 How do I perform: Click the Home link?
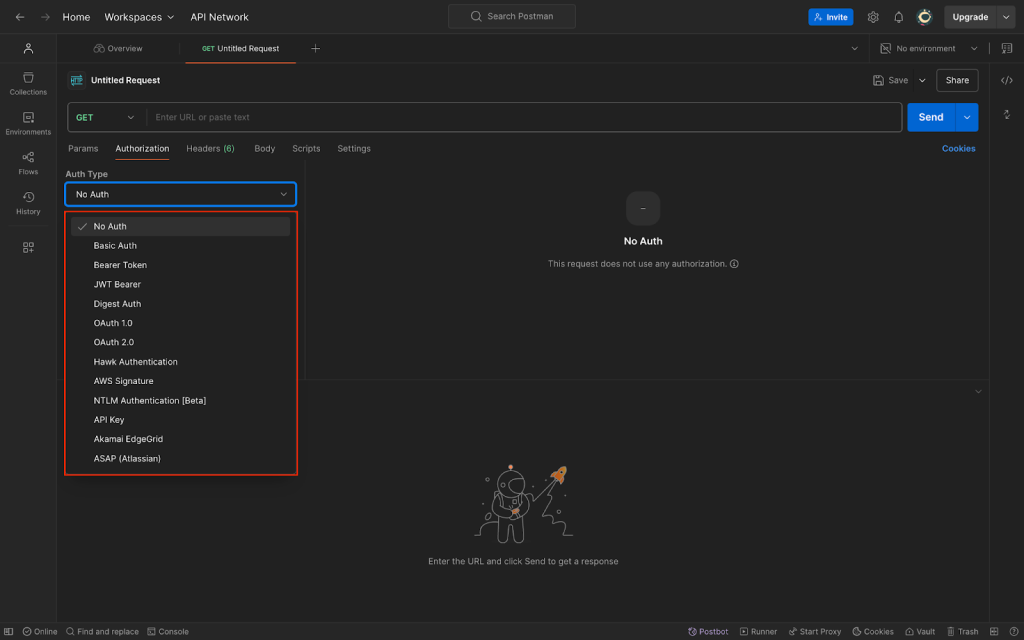click(x=76, y=17)
